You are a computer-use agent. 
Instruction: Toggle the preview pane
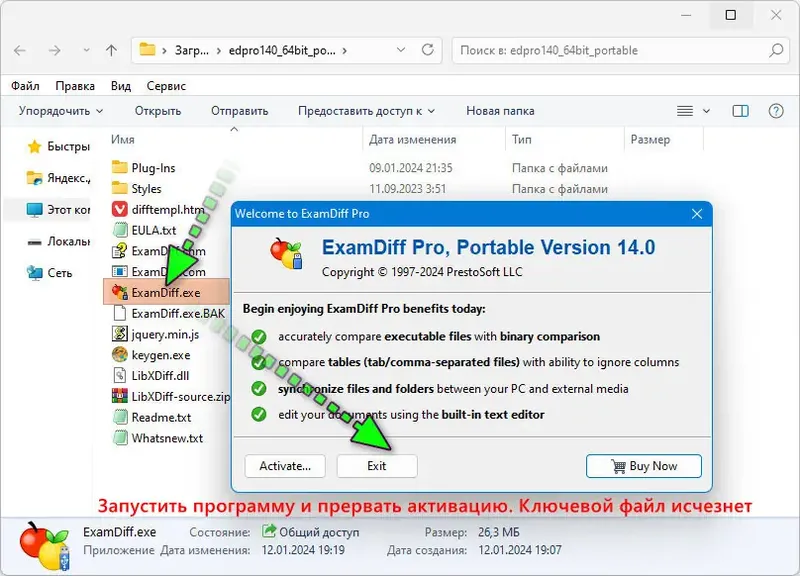(x=741, y=110)
